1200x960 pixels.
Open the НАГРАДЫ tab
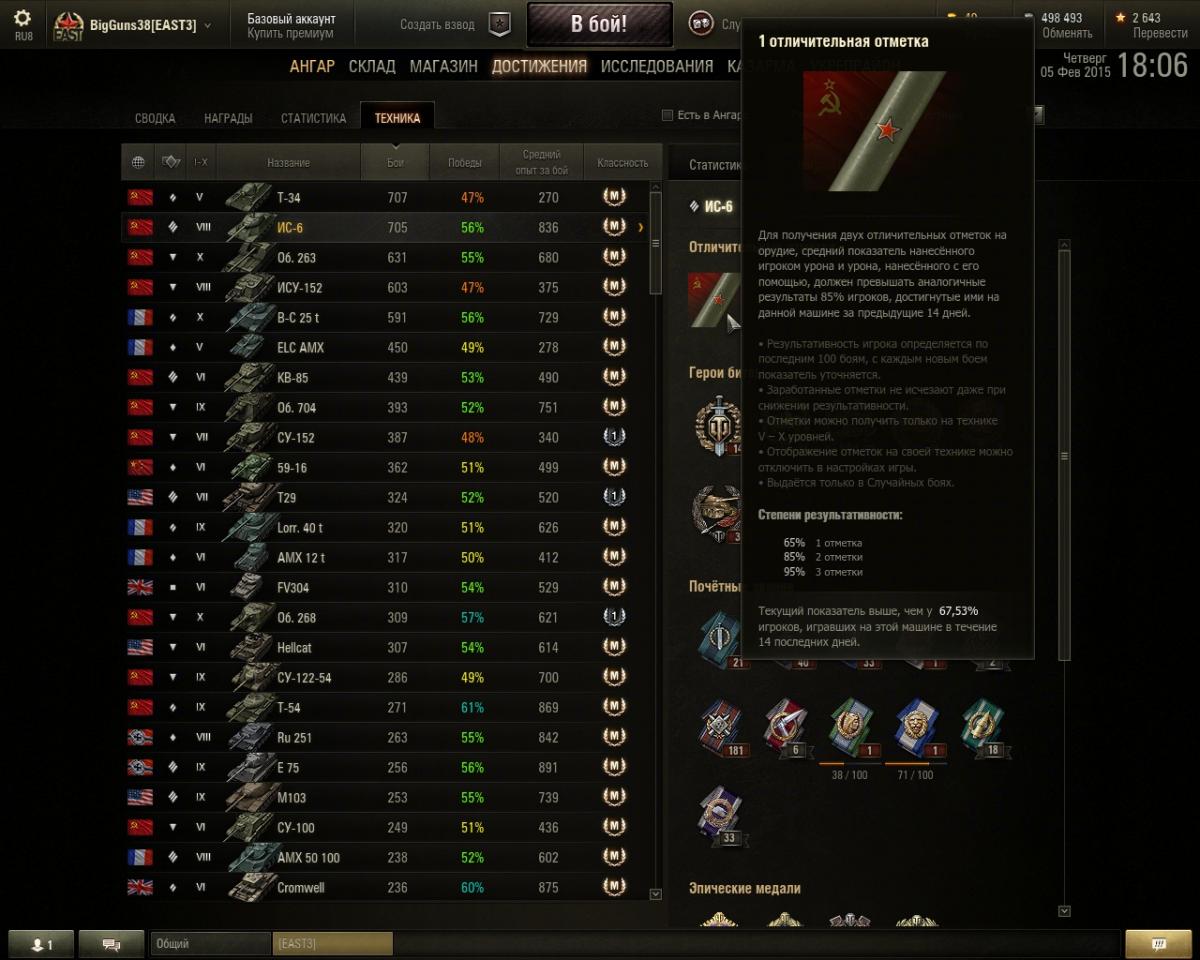click(x=228, y=118)
